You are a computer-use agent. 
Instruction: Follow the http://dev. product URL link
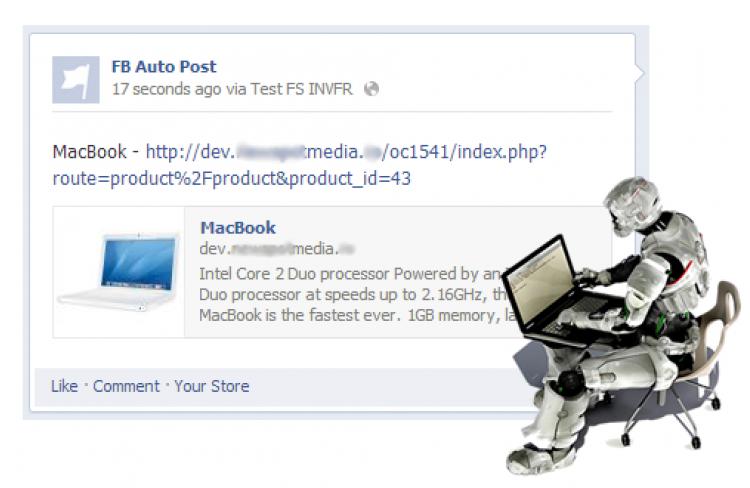coord(346,152)
